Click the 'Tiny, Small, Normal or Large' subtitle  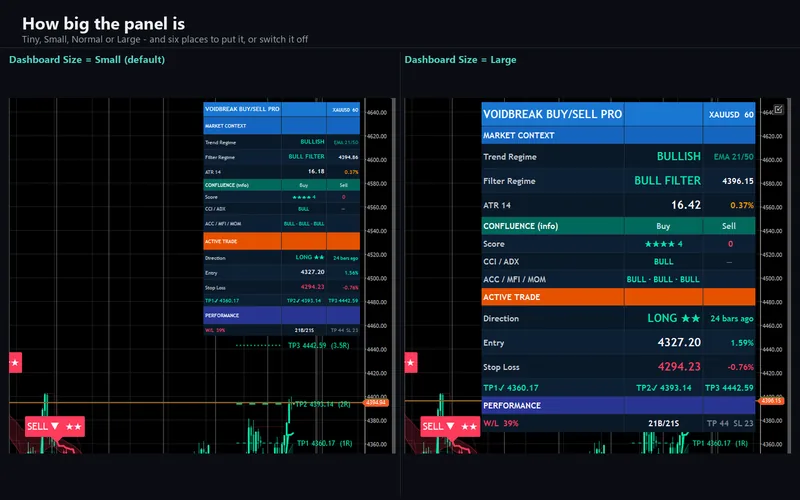165,39
